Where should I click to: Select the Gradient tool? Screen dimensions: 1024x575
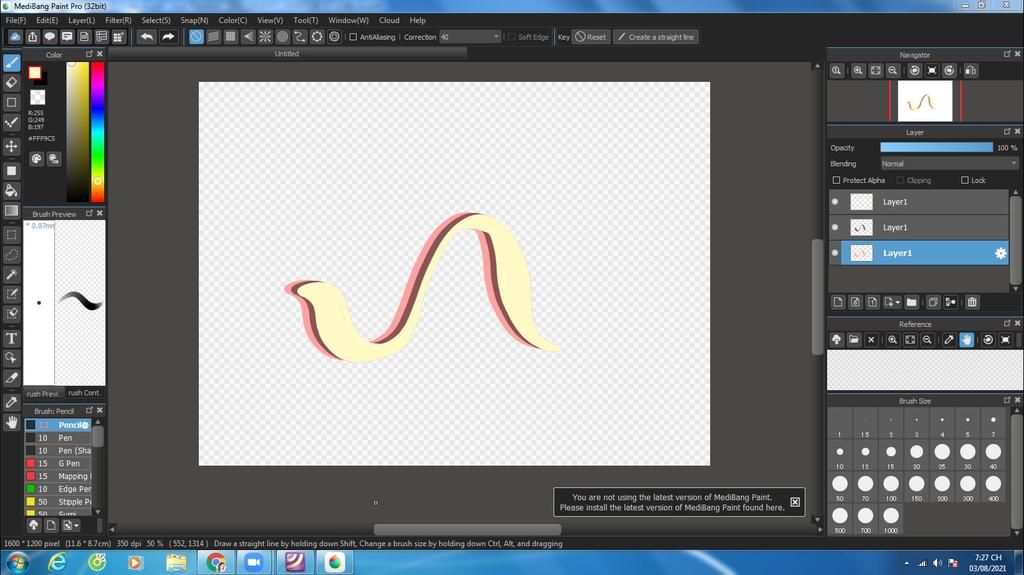pyautogui.click(x=11, y=210)
